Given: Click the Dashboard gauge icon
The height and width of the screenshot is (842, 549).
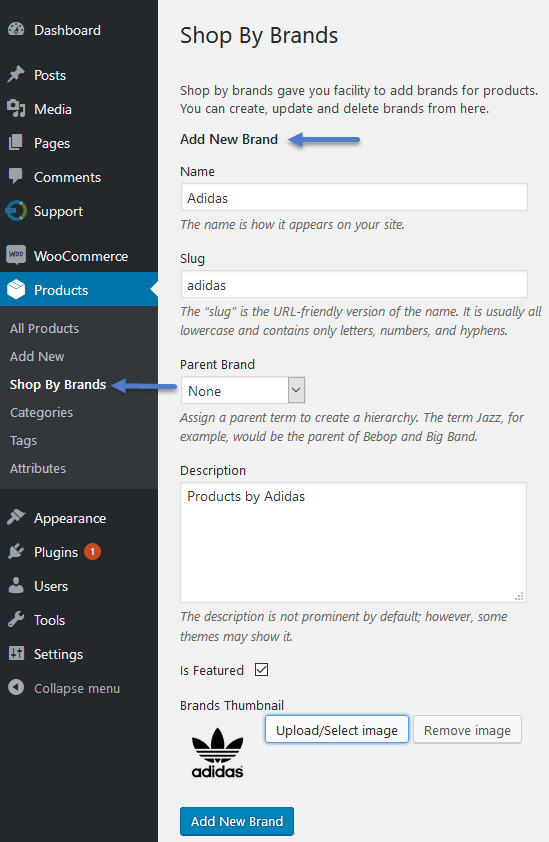Looking at the screenshot, I should (x=16, y=30).
